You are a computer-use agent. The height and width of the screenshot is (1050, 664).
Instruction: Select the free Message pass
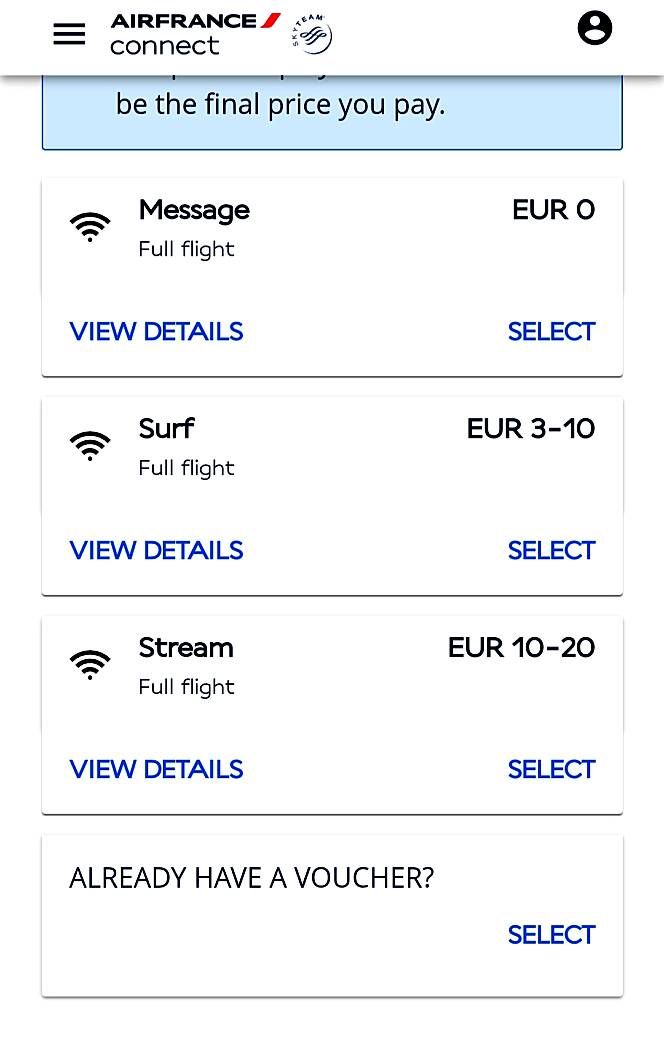551,331
